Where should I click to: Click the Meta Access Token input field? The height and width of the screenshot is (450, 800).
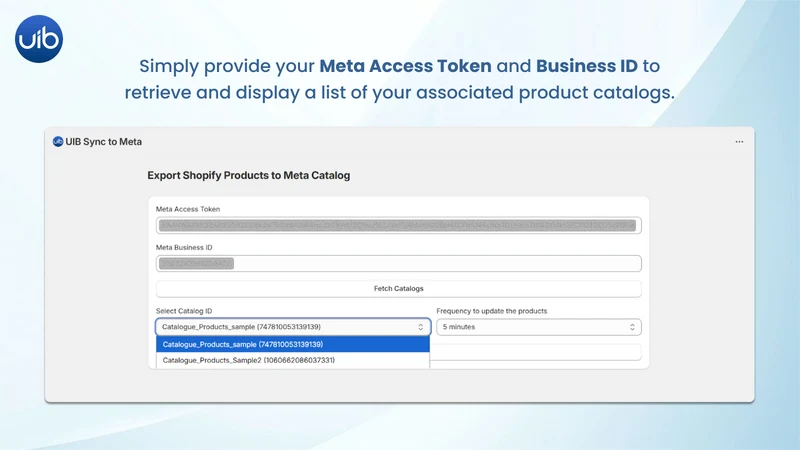(x=398, y=226)
